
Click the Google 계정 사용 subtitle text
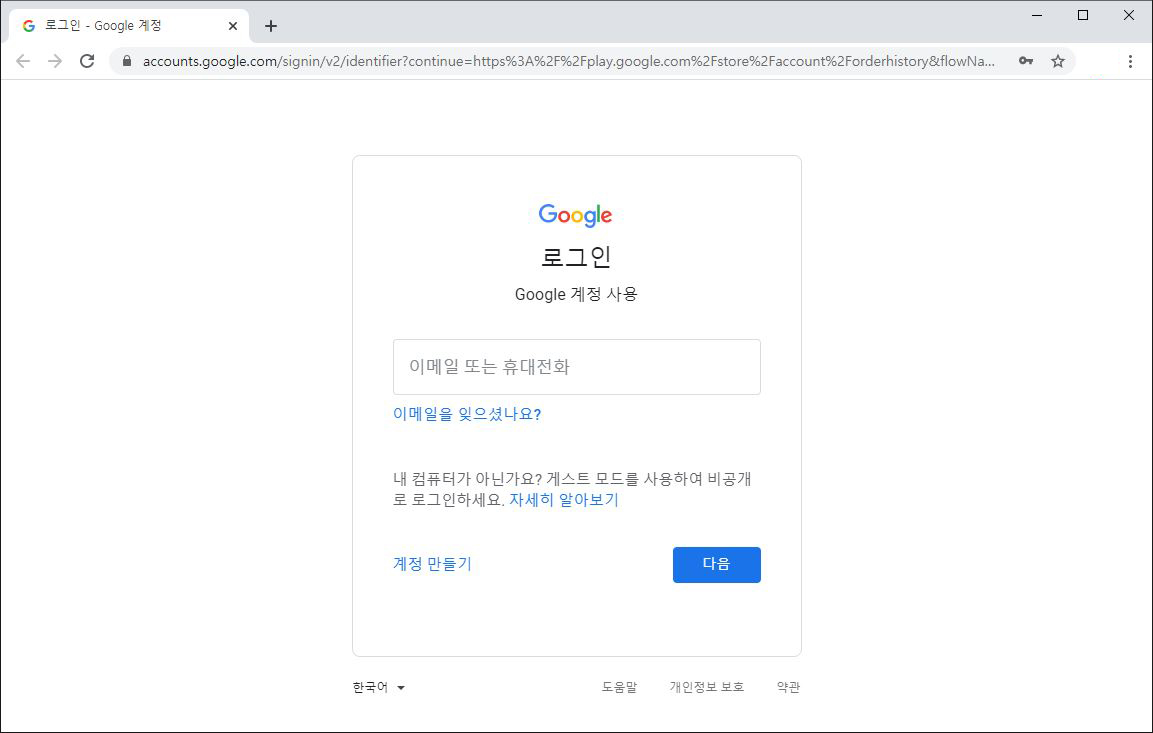point(576,294)
